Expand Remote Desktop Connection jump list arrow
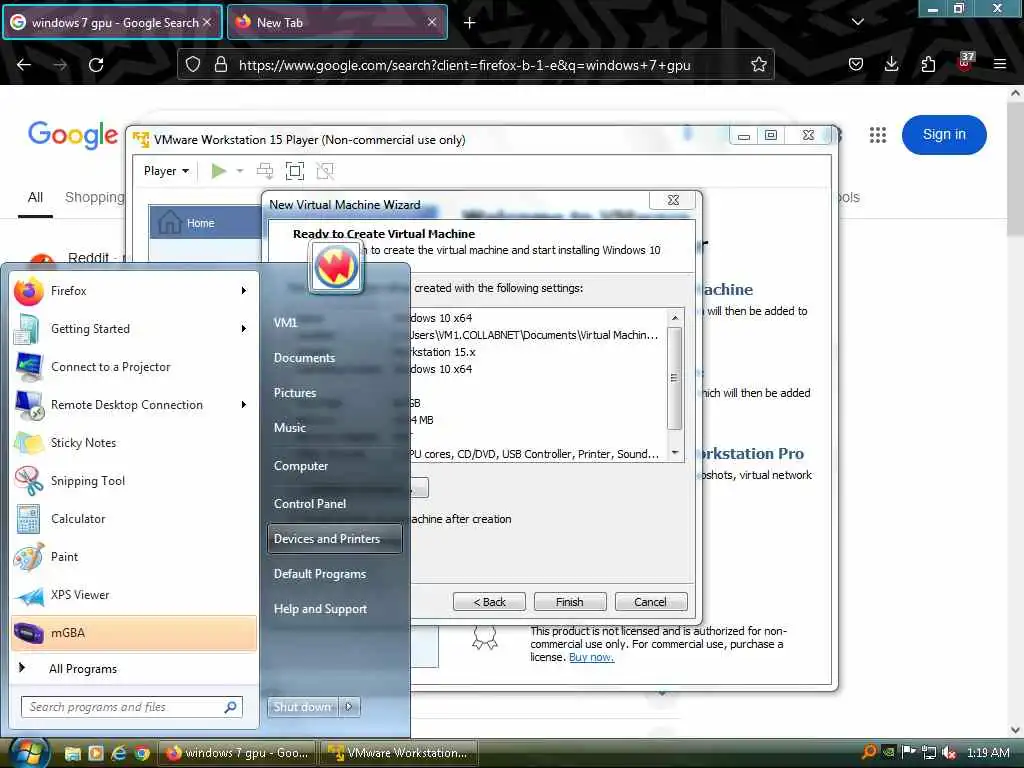The height and width of the screenshot is (768, 1024). coord(244,405)
